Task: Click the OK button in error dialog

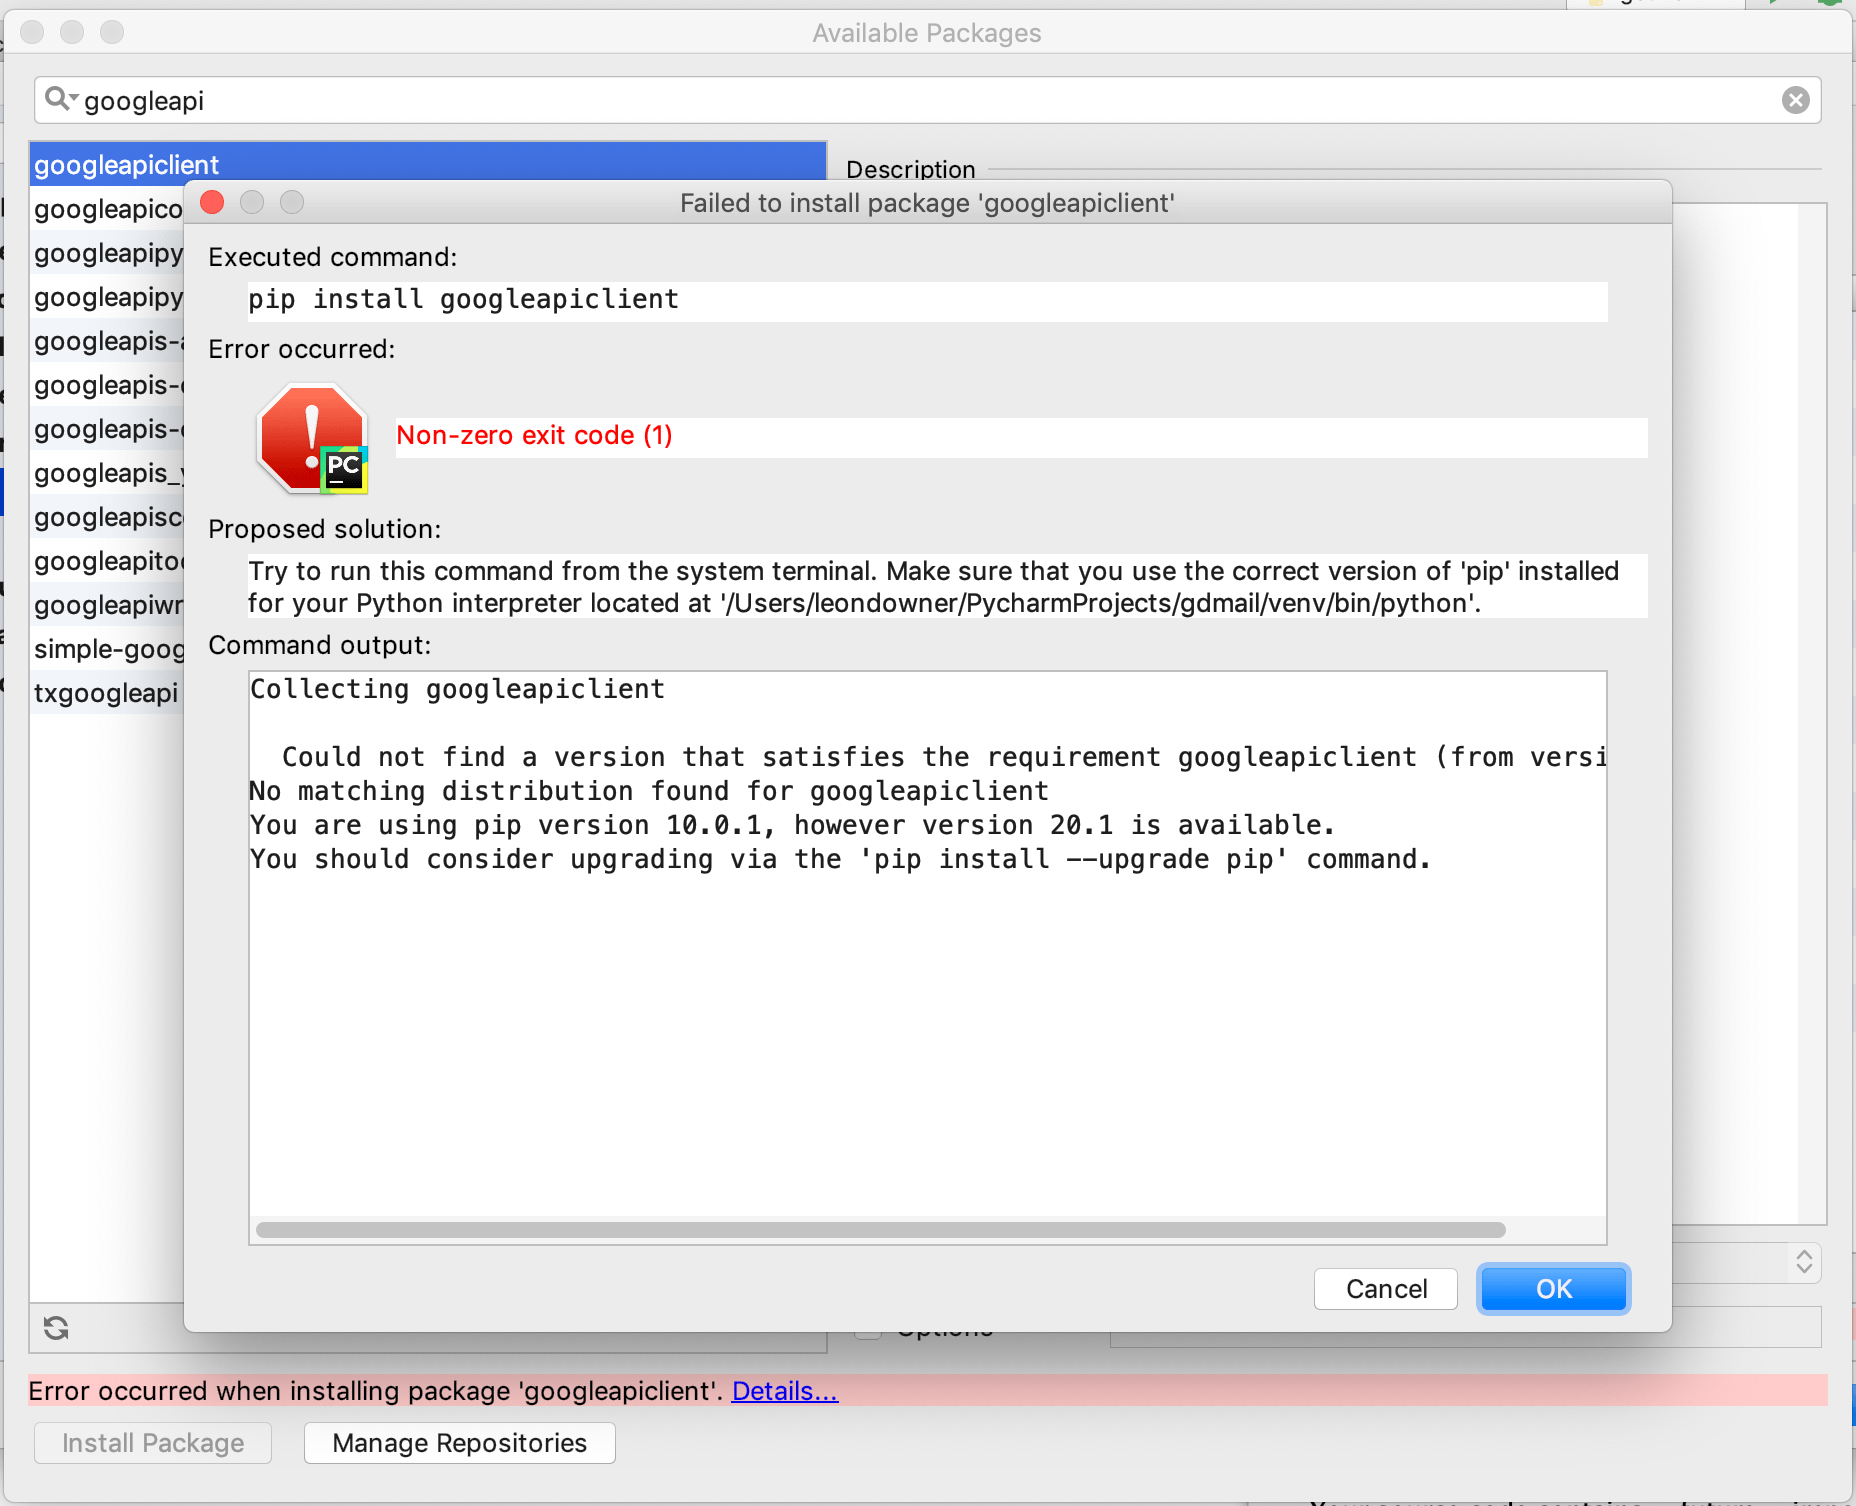Action: coord(1553,1288)
